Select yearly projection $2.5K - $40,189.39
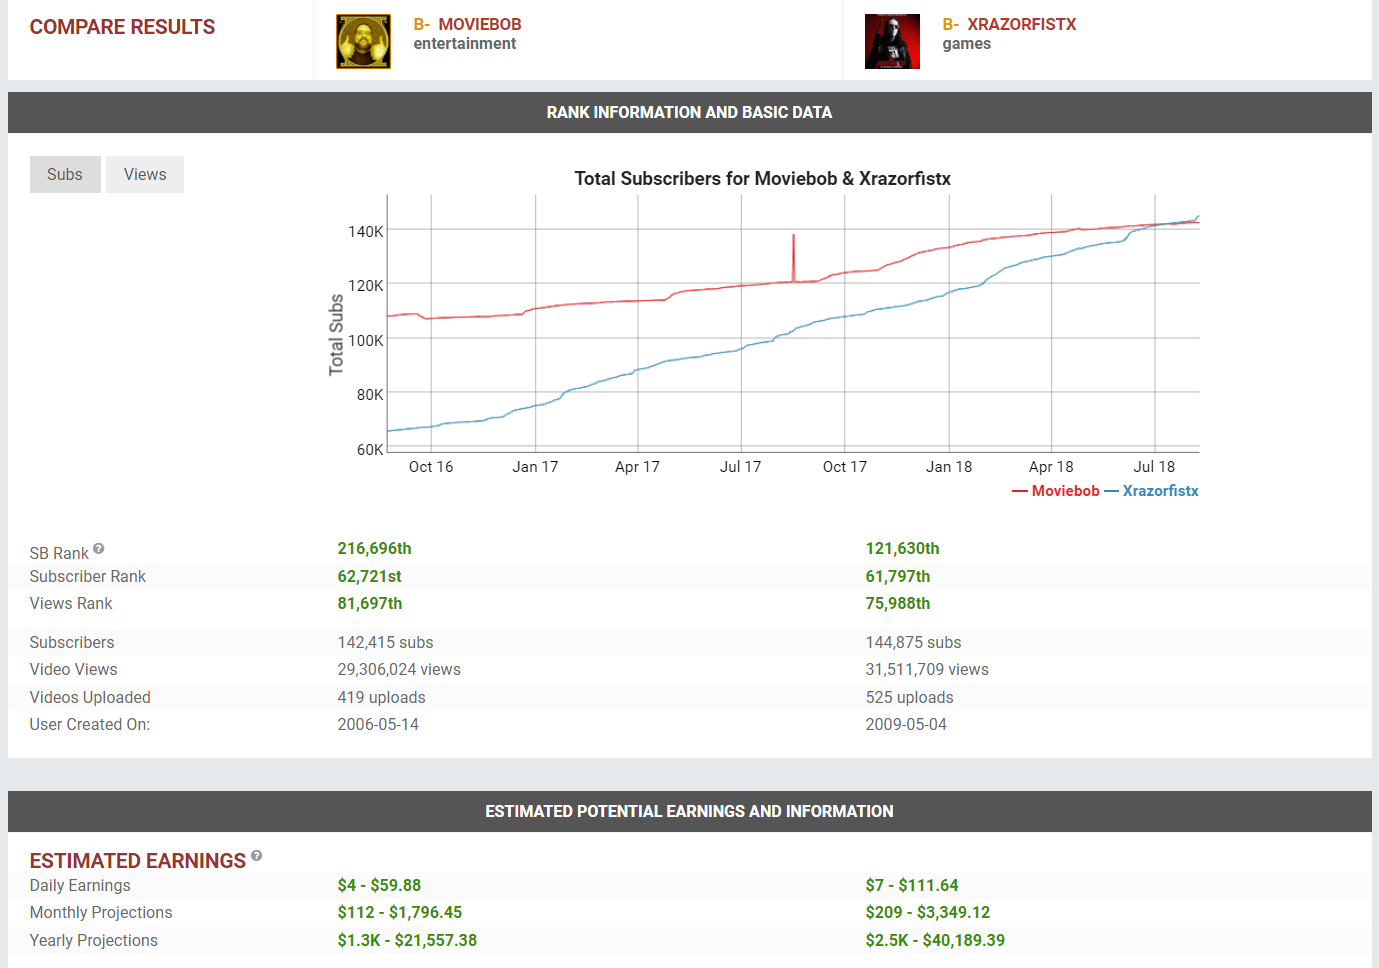The height and width of the screenshot is (968, 1379). [935, 940]
